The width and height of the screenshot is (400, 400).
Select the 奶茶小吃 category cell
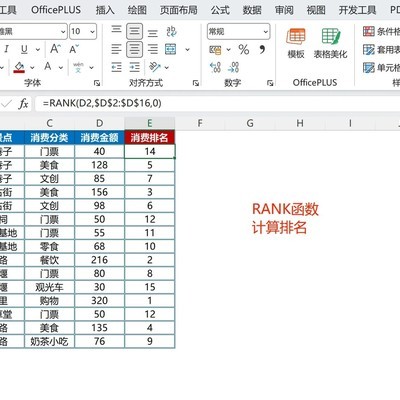pyautogui.click(x=49, y=341)
